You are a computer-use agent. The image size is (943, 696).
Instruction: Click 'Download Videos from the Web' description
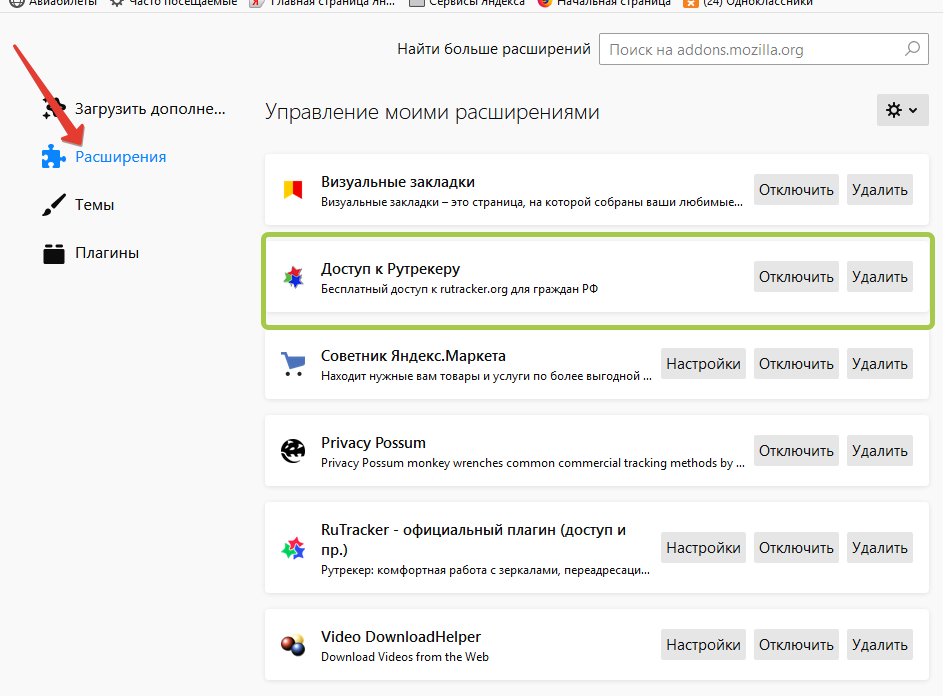(405, 657)
